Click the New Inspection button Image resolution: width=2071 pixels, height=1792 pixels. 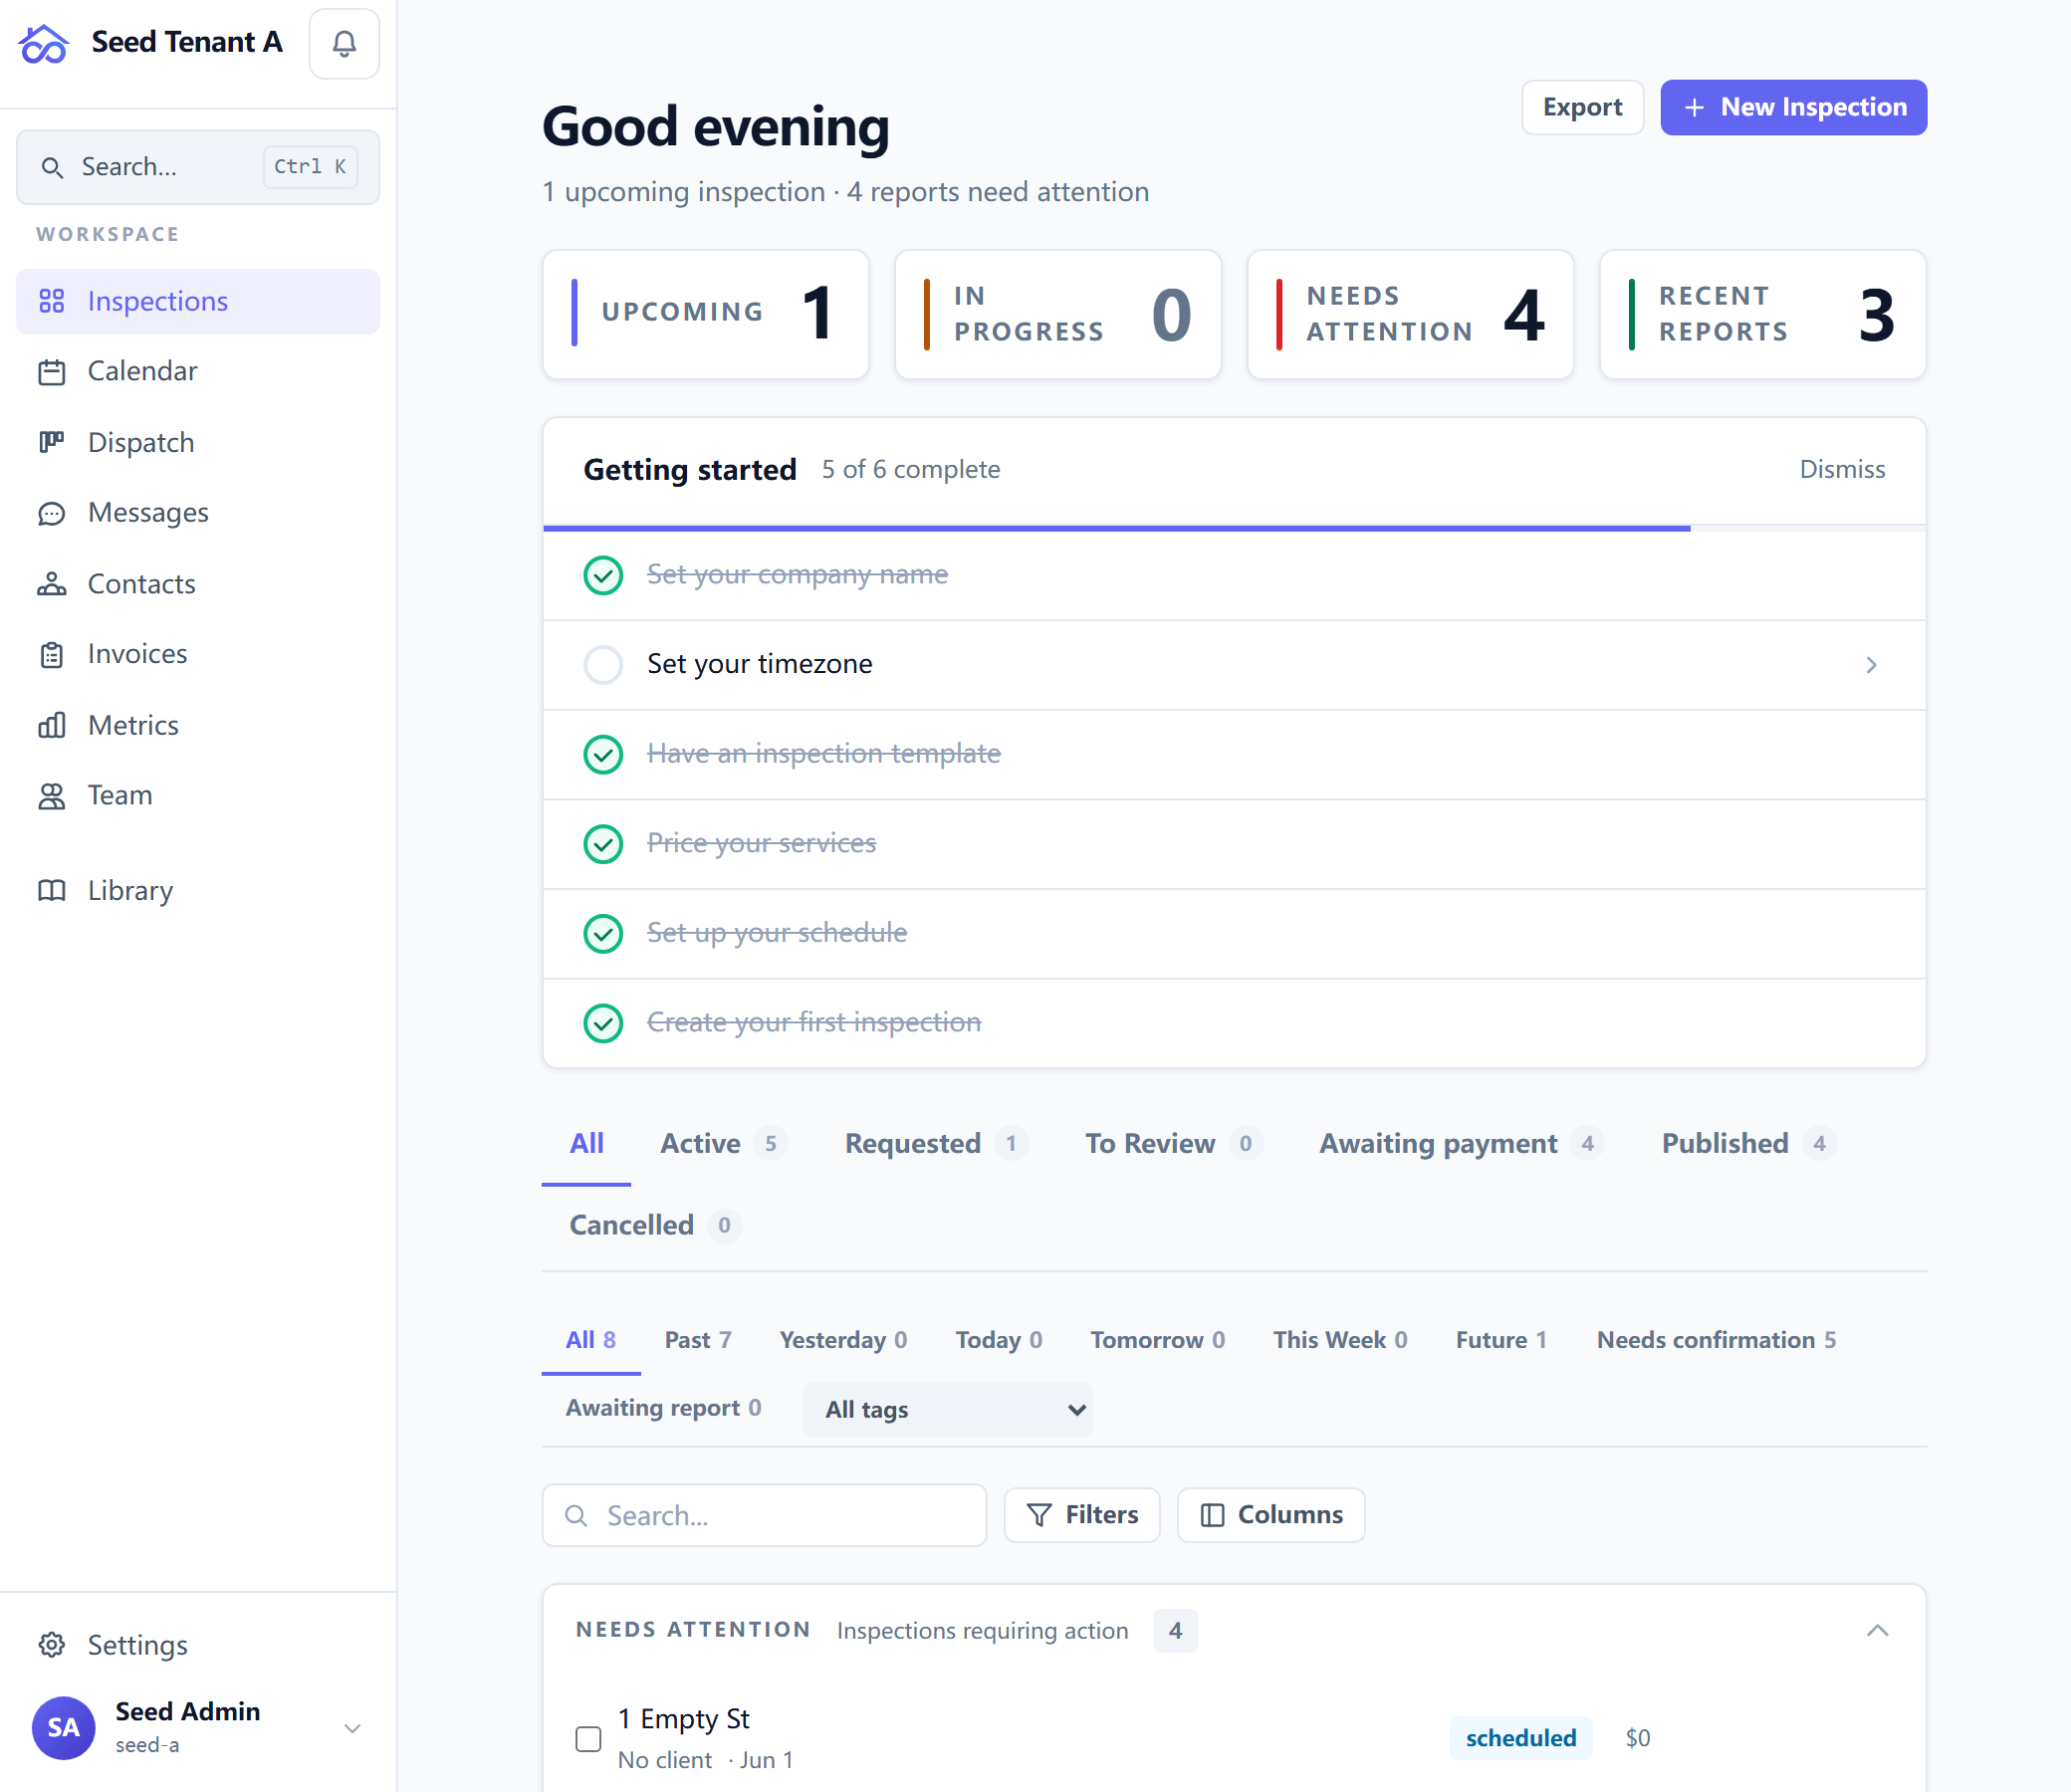[1794, 107]
